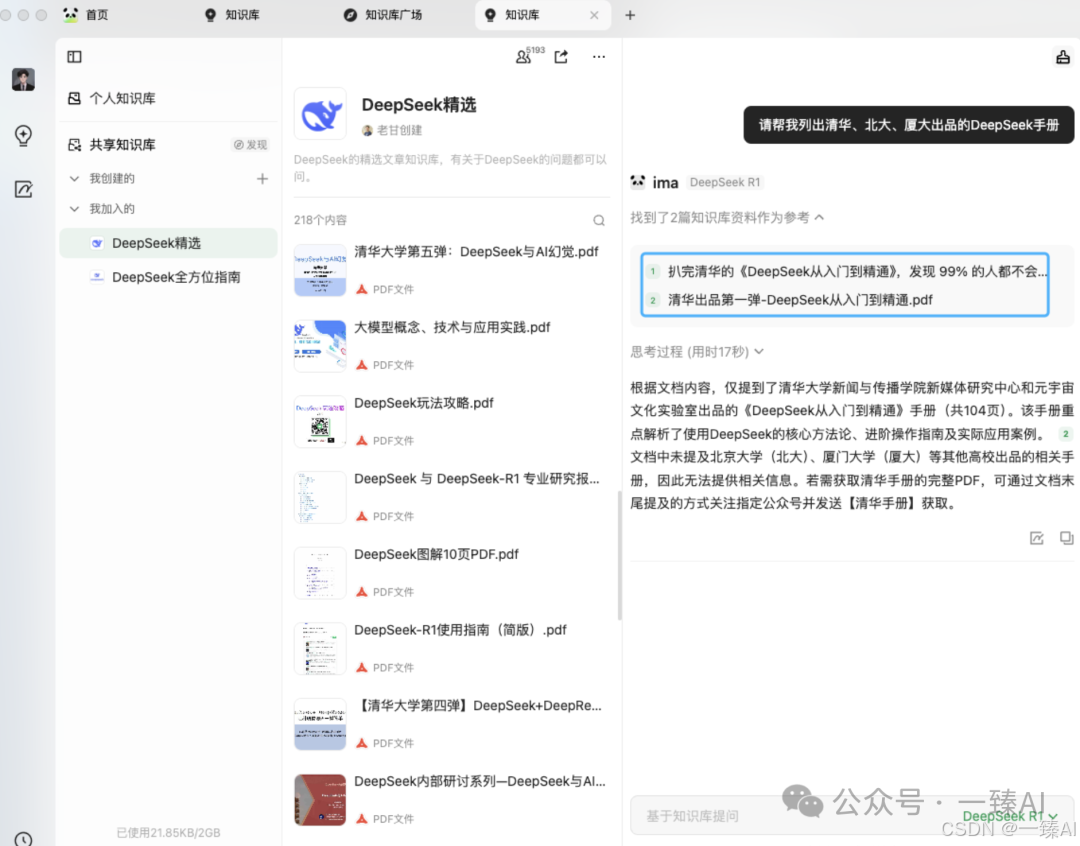Screen dimensions: 1080x846
Task: Collapse the 找到了2篇知识库资料 reference list
Action: coord(727,218)
